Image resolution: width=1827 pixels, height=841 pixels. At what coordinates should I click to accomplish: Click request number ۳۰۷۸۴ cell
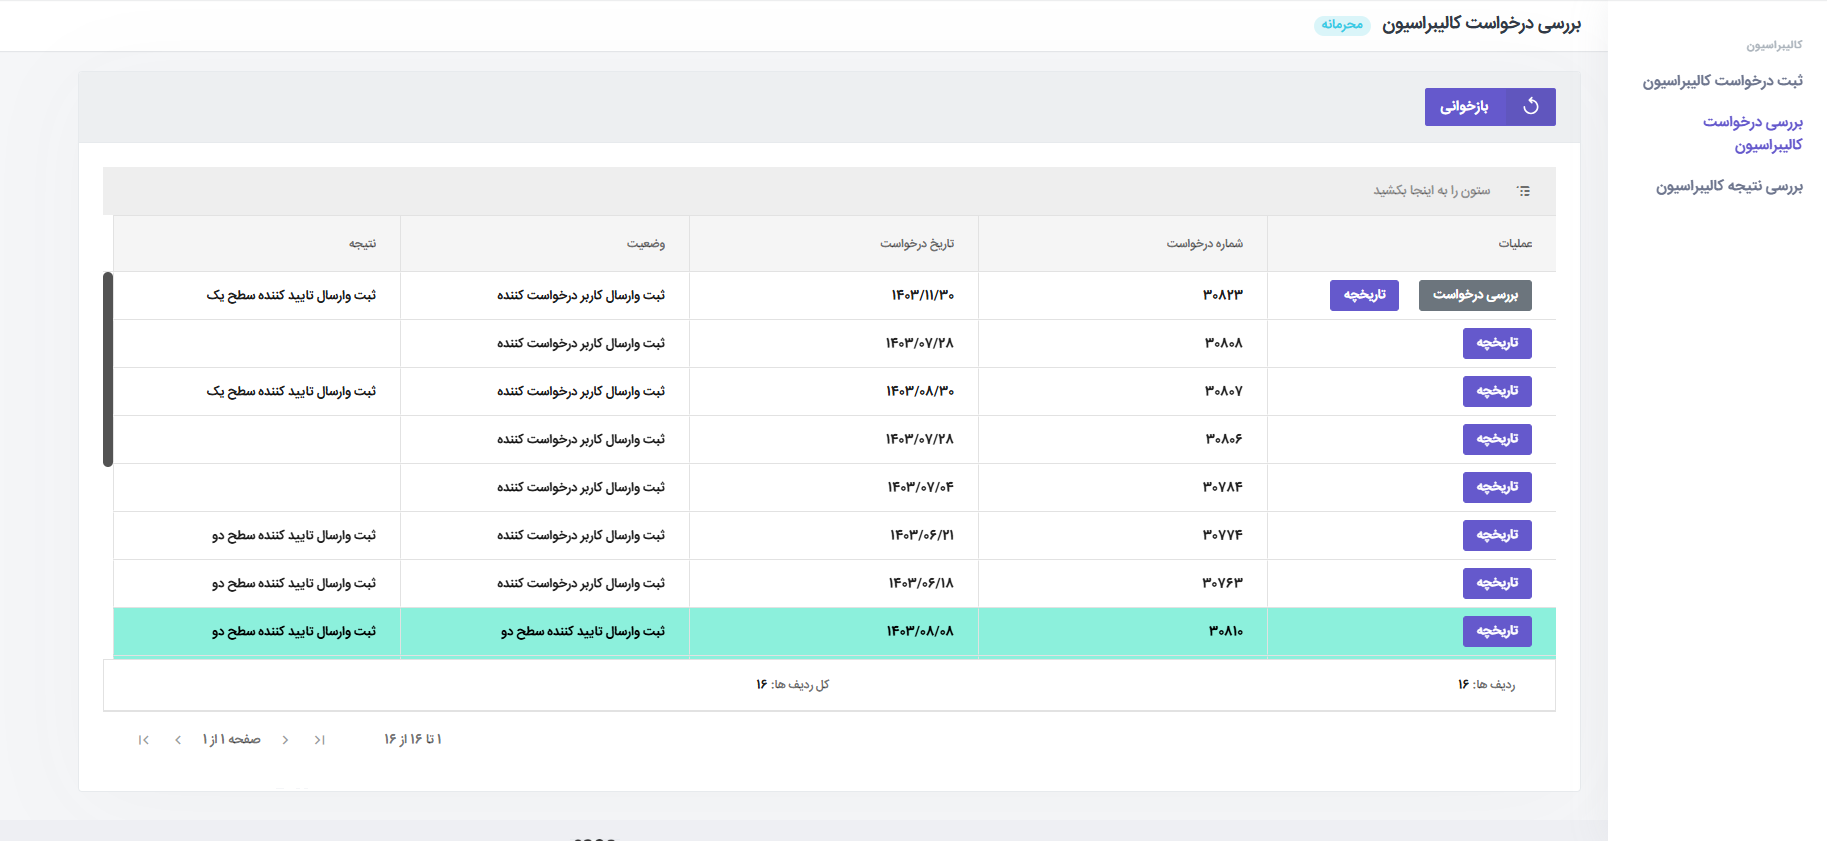(x=1123, y=487)
